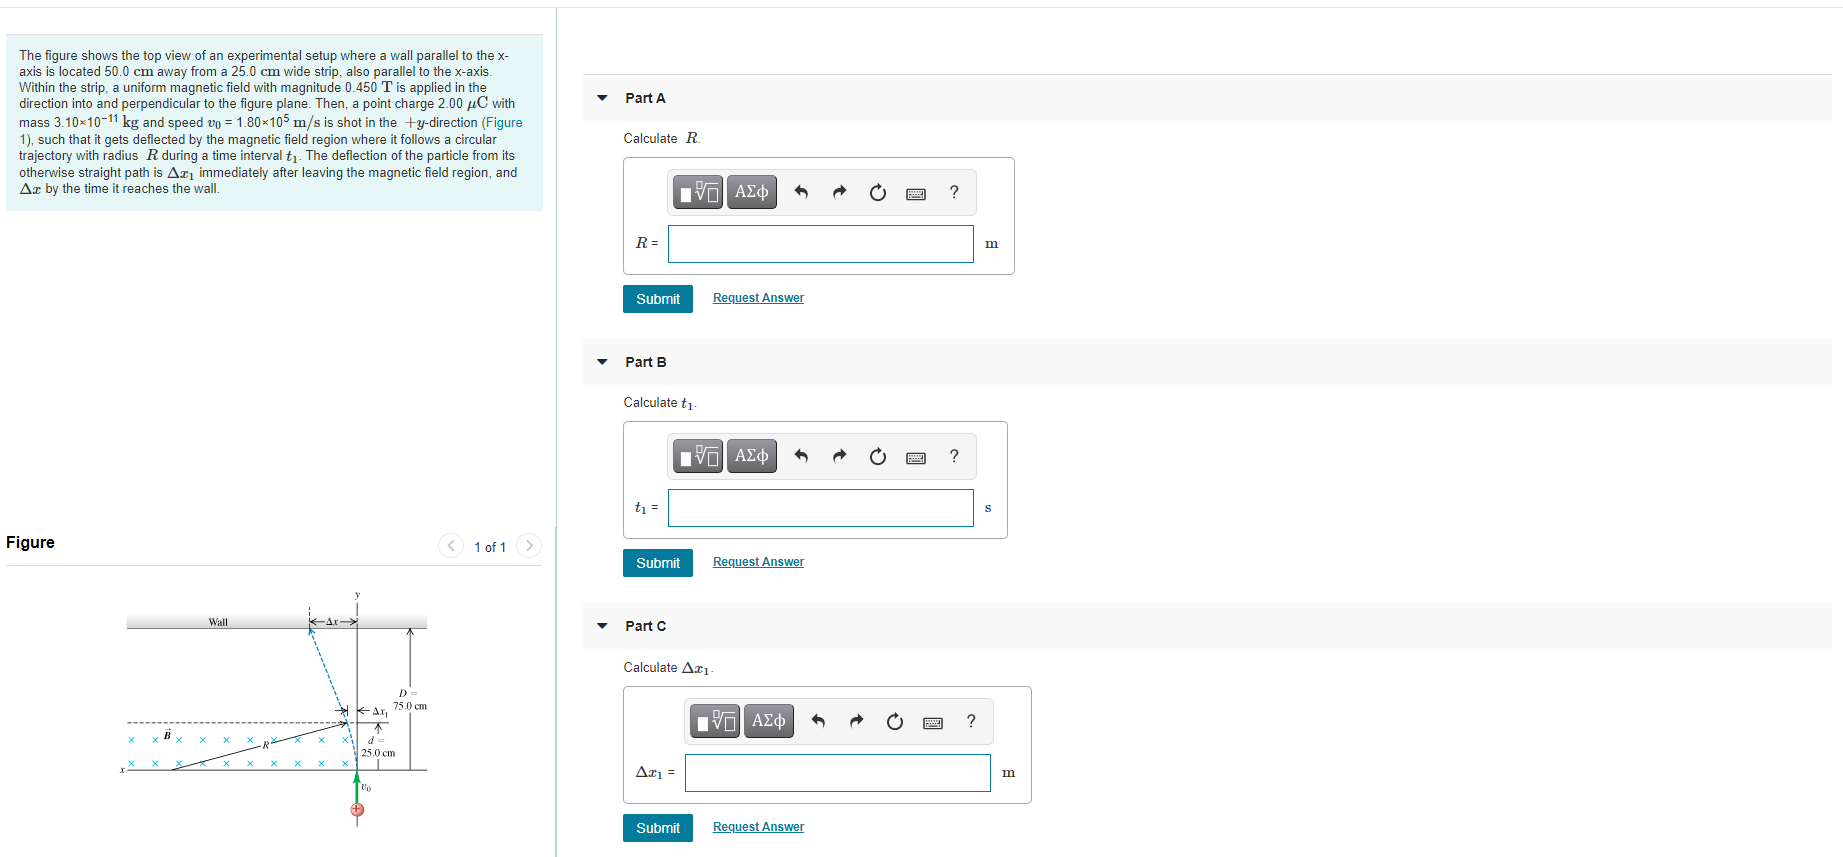Request Answer for Part A
The image size is (1843, 857).
(x=758, y=298)
